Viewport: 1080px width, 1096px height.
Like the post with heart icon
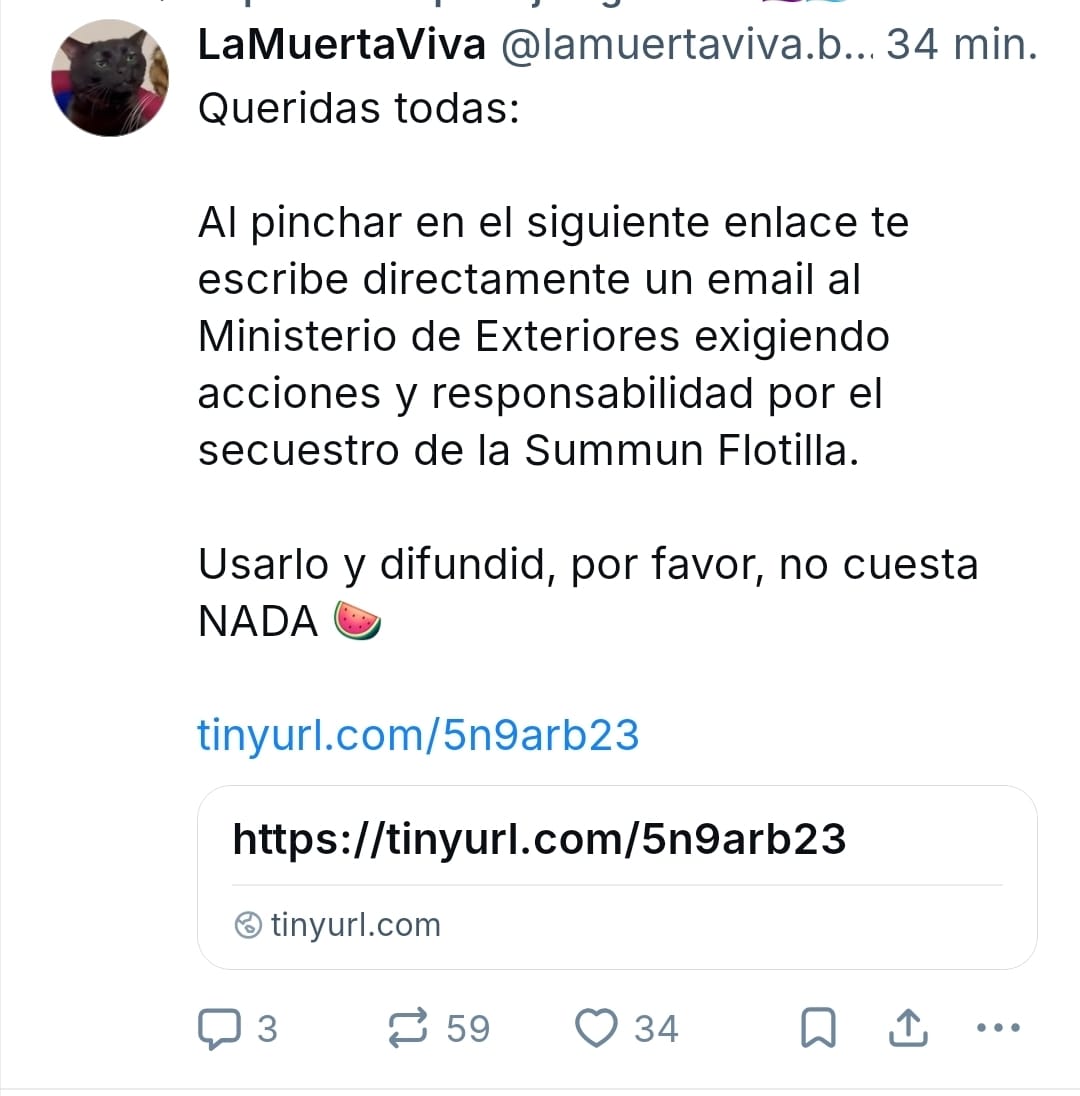[596, 1028]
